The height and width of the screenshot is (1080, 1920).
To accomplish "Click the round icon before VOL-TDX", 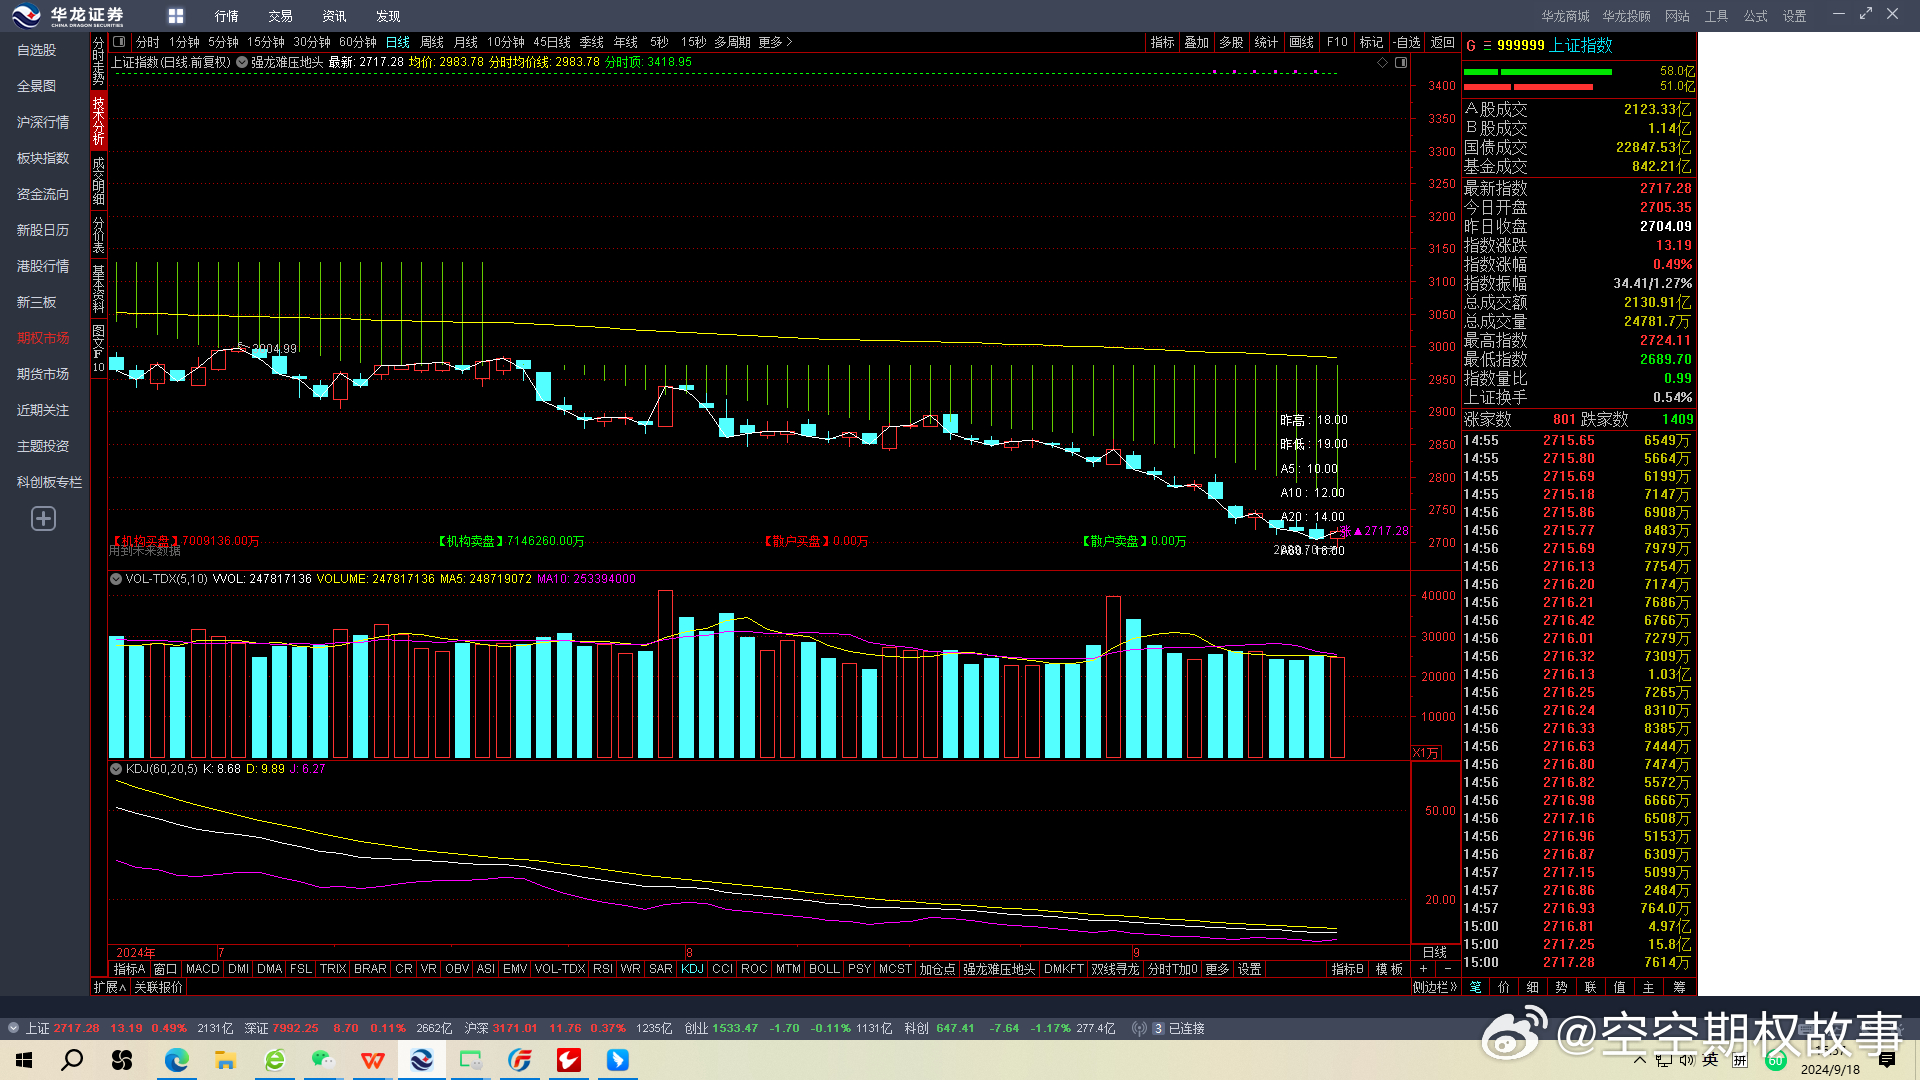I will click(116, 579).
